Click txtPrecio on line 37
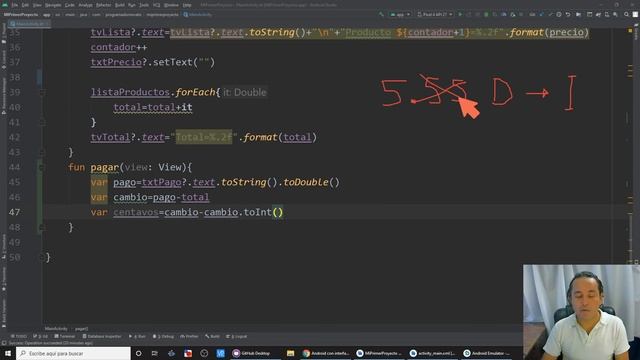The image size is (640, 360). (x=116, y=62)
